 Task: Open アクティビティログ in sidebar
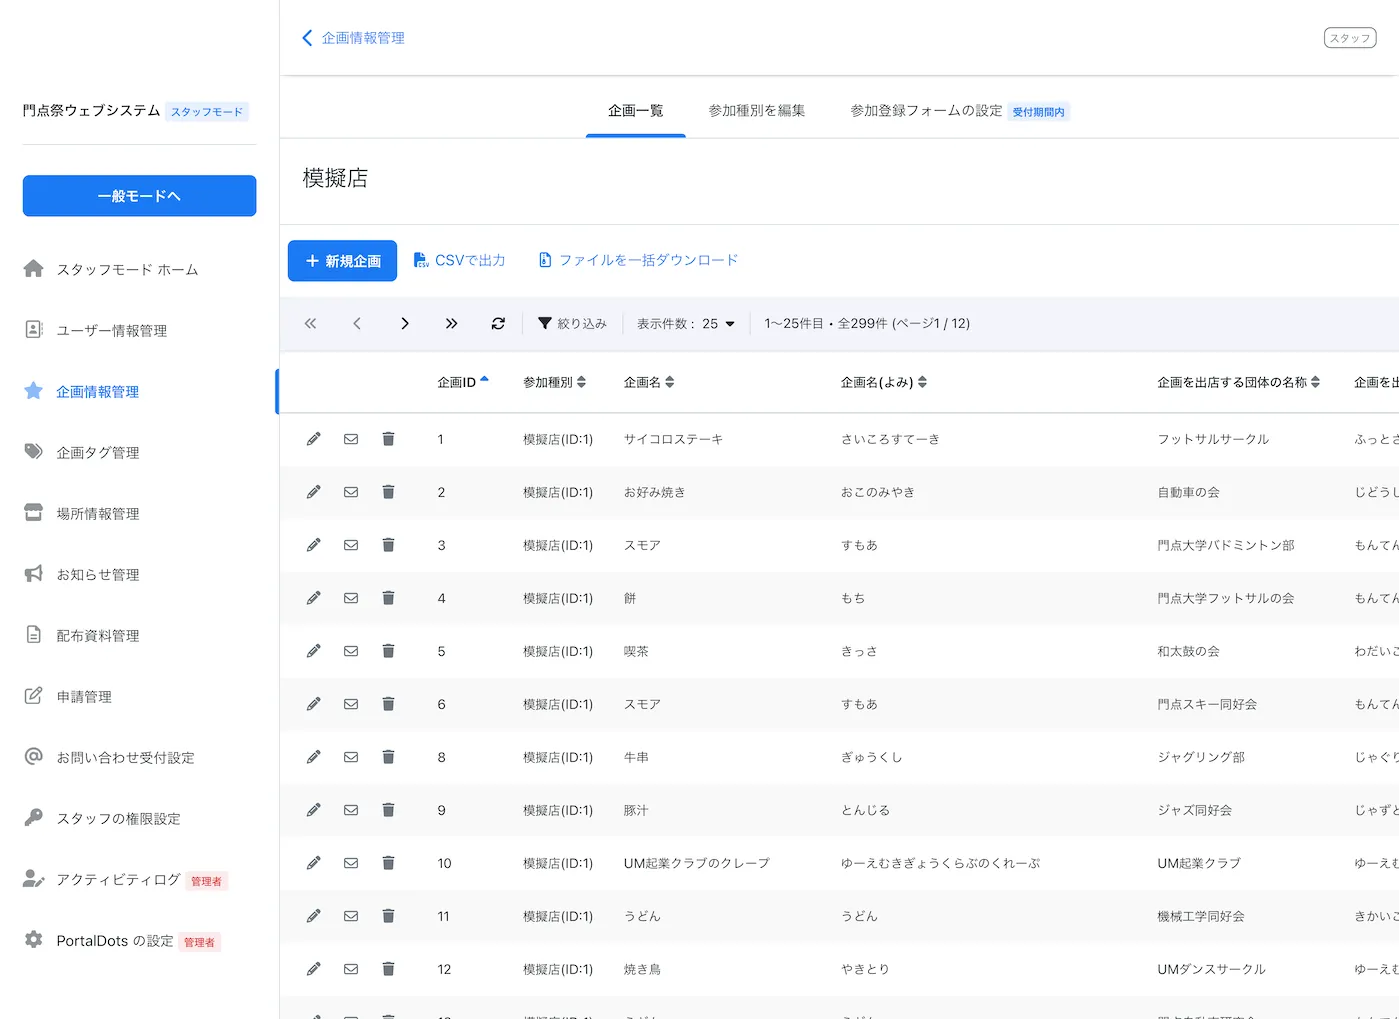pos(139,879)
